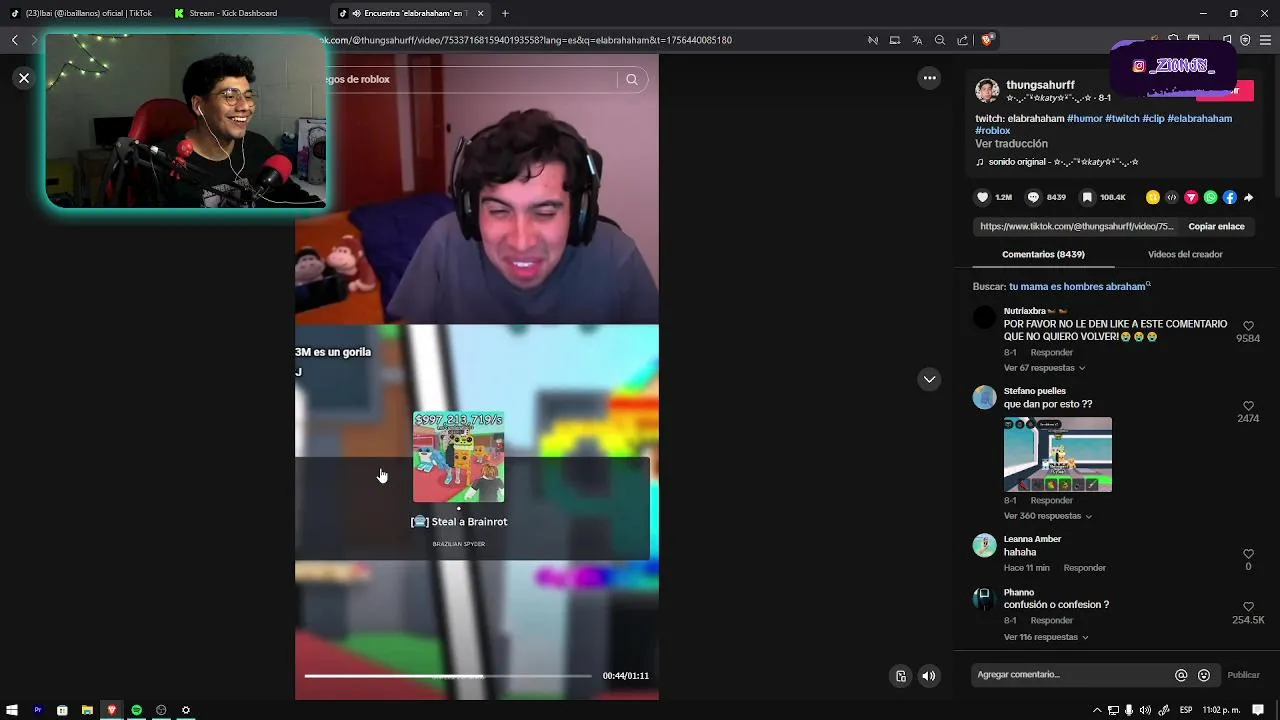
Task: Like Nutriaxbra's comment
Action: [1248, 326]
